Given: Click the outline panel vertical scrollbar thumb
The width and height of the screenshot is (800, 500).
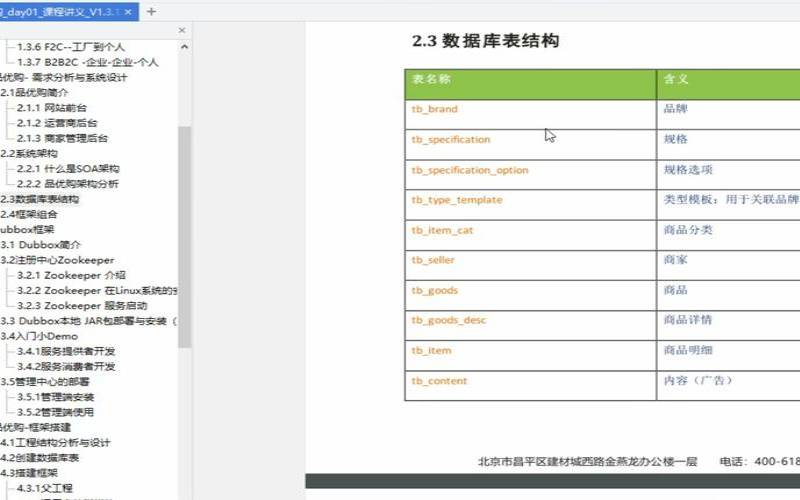Looking at the screenshot, I should (184, 237).
